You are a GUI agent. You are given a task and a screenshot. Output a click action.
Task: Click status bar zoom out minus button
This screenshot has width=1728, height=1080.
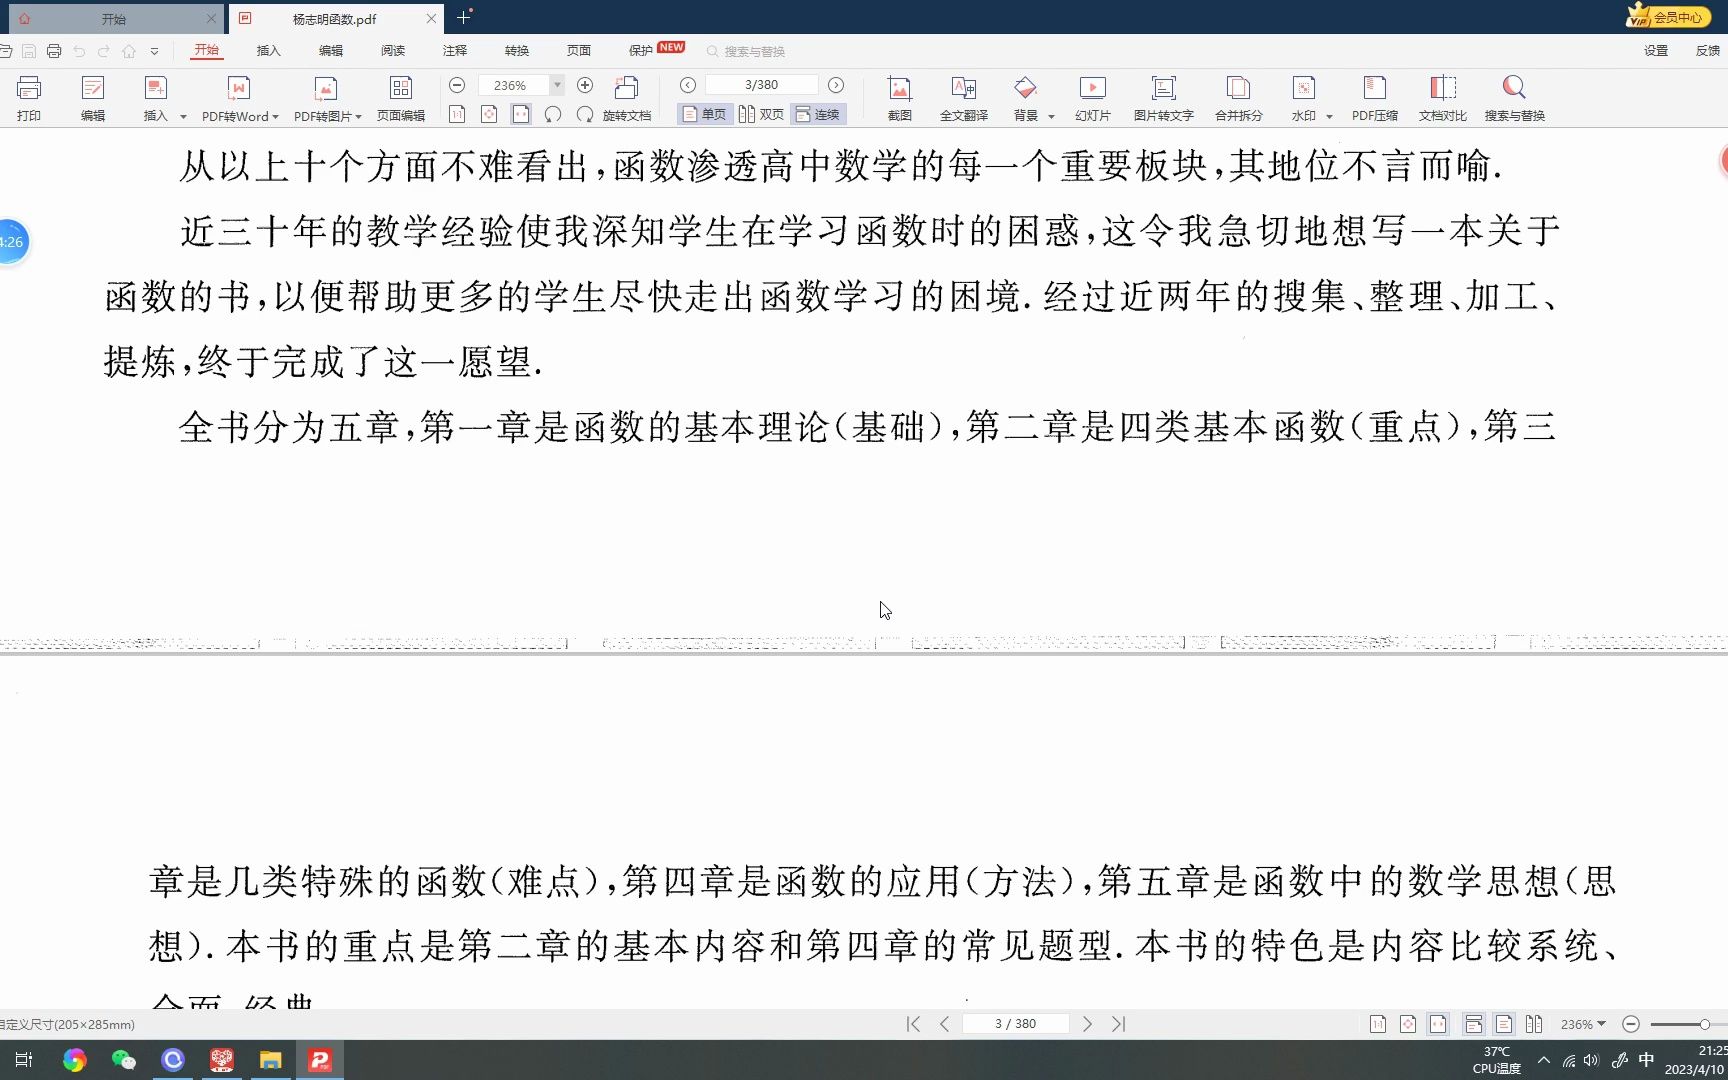[1631, 1024]
